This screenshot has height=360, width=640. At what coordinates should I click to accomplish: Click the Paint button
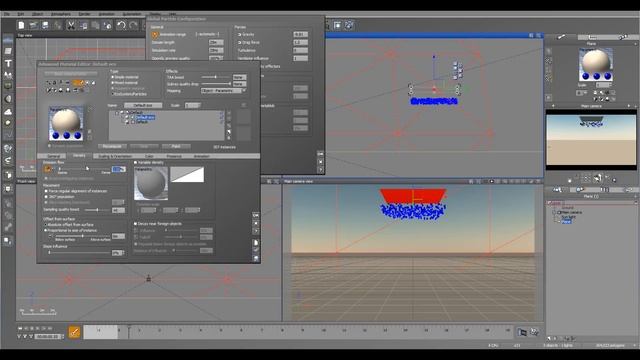[x=176, y=146]
